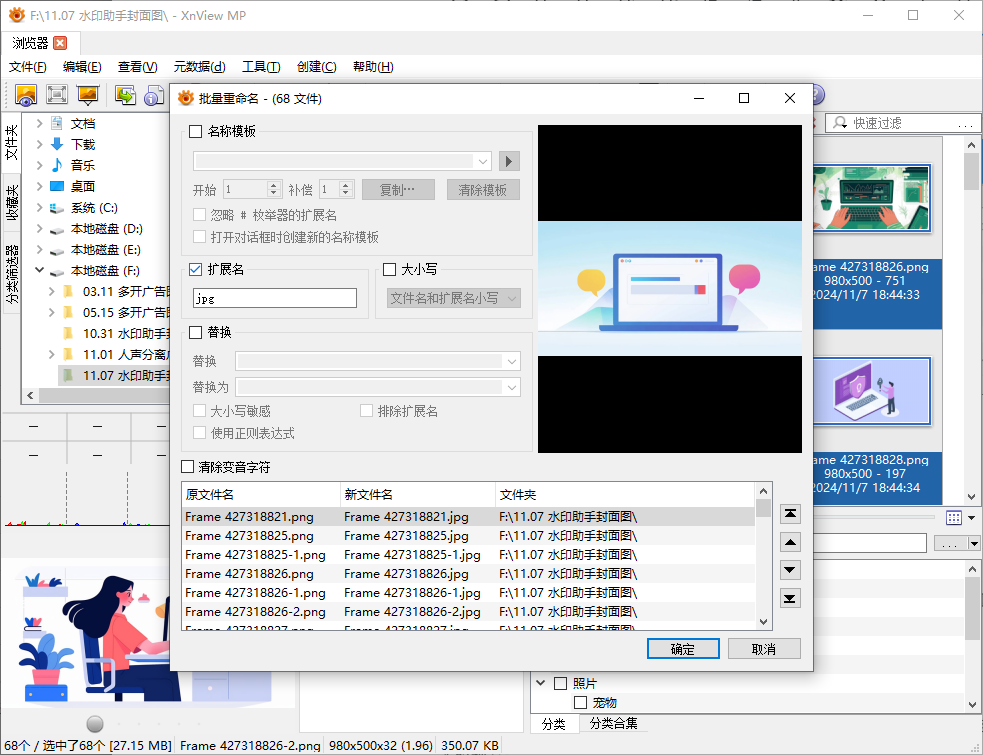Screen dimensions: 983x755
Task: Click the move-to-bottom arrow button
Action: (790, 598)
